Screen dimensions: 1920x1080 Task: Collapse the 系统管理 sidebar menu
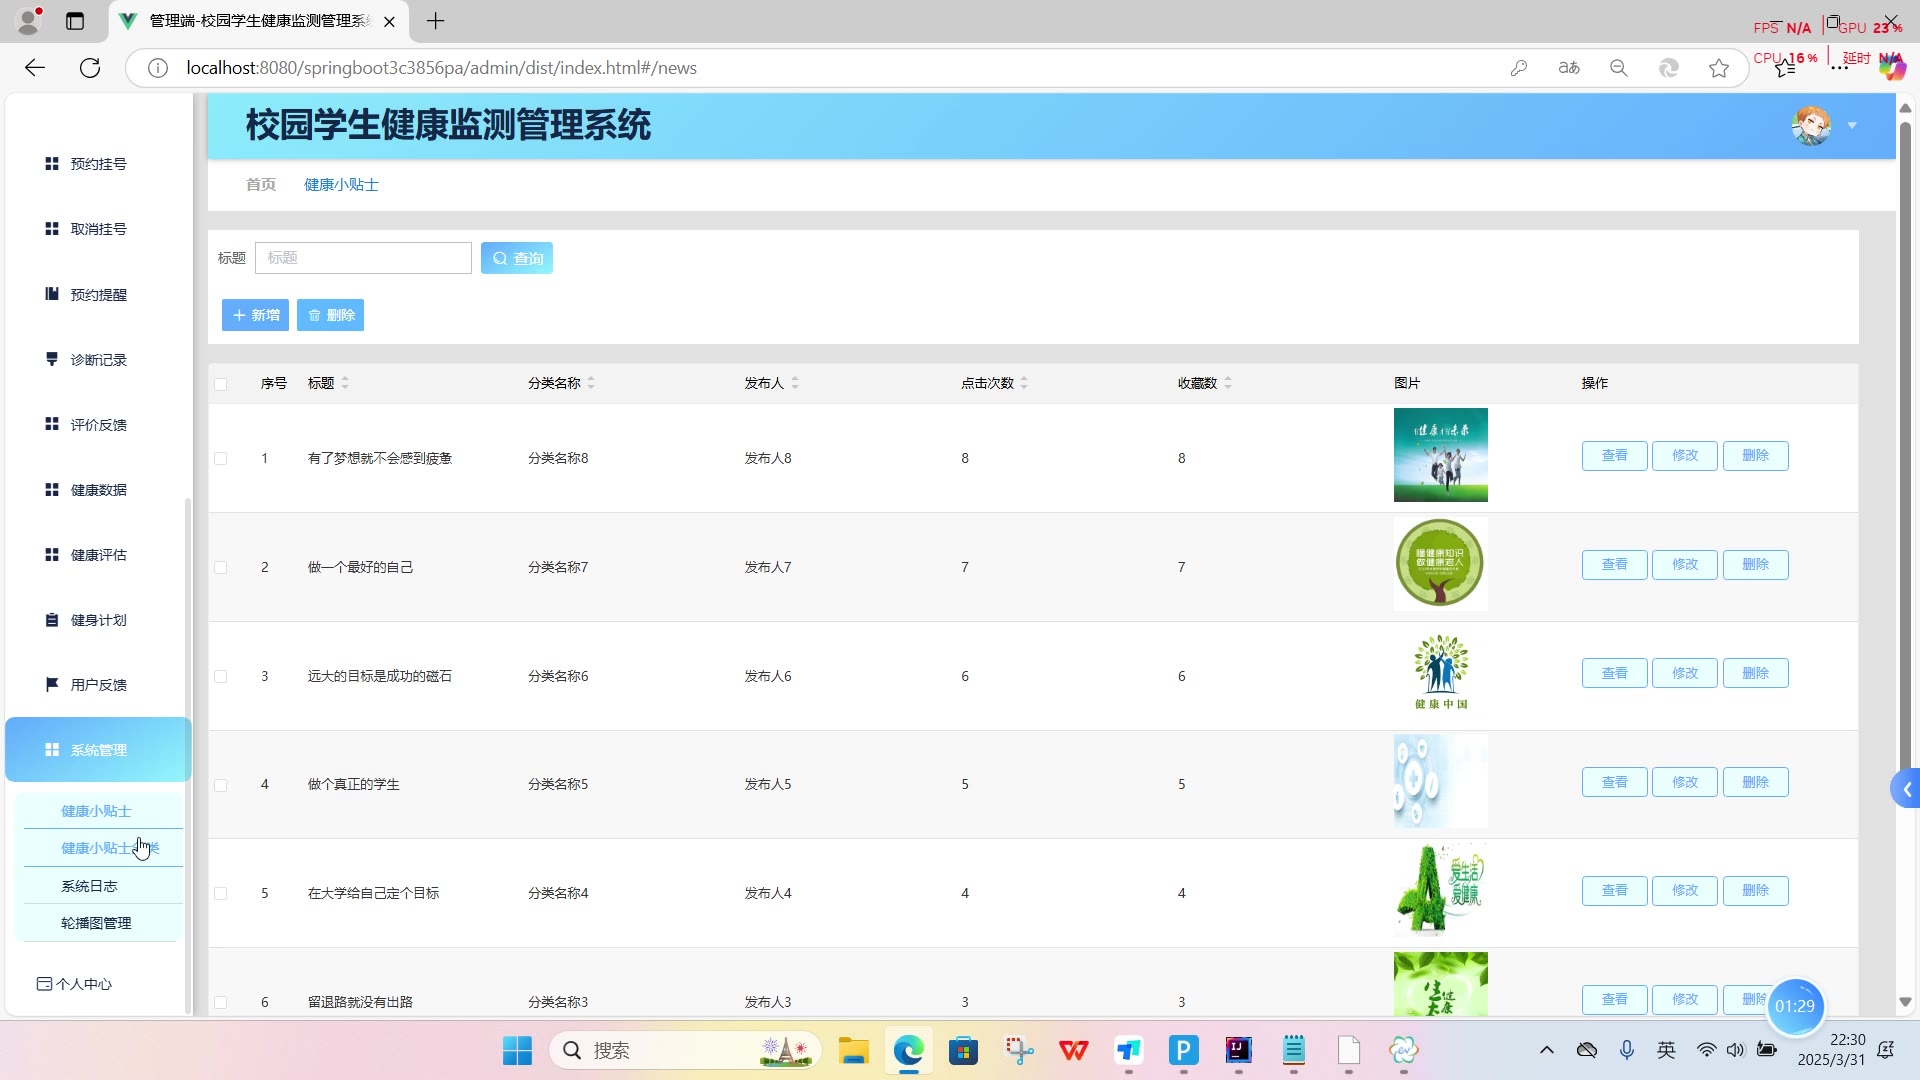98,750
